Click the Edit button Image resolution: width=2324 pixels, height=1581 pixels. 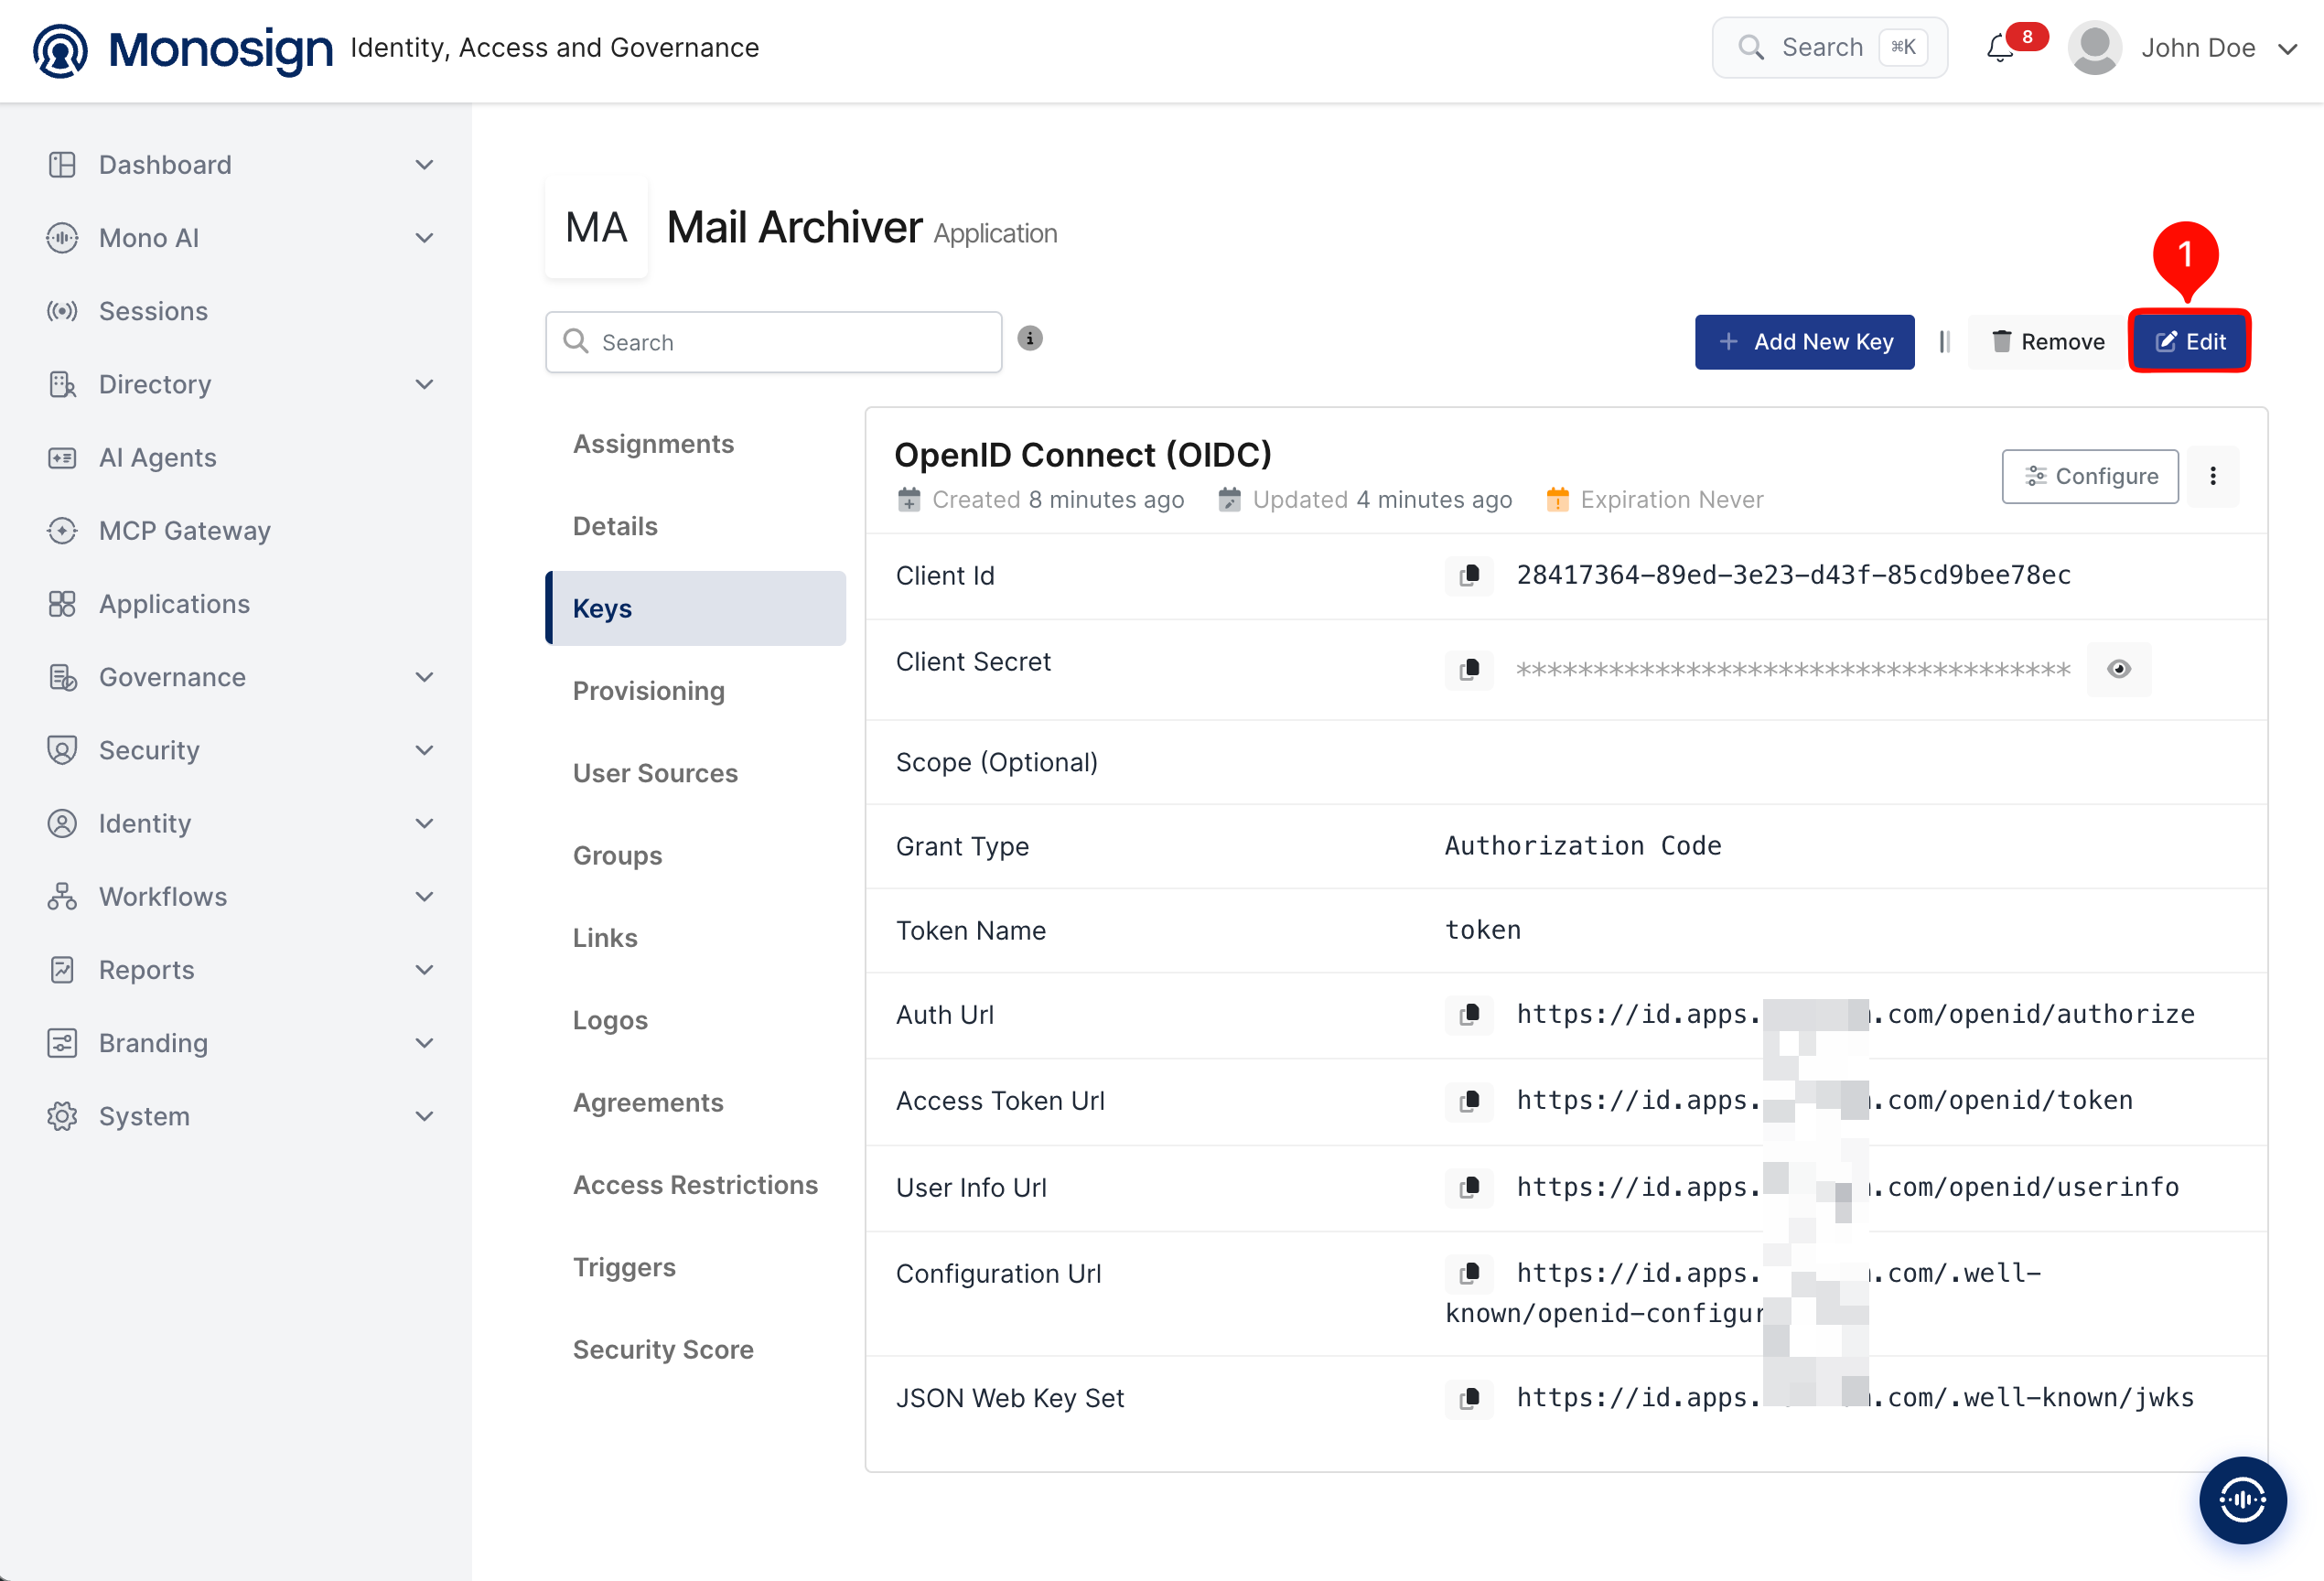click(2189, 342)
